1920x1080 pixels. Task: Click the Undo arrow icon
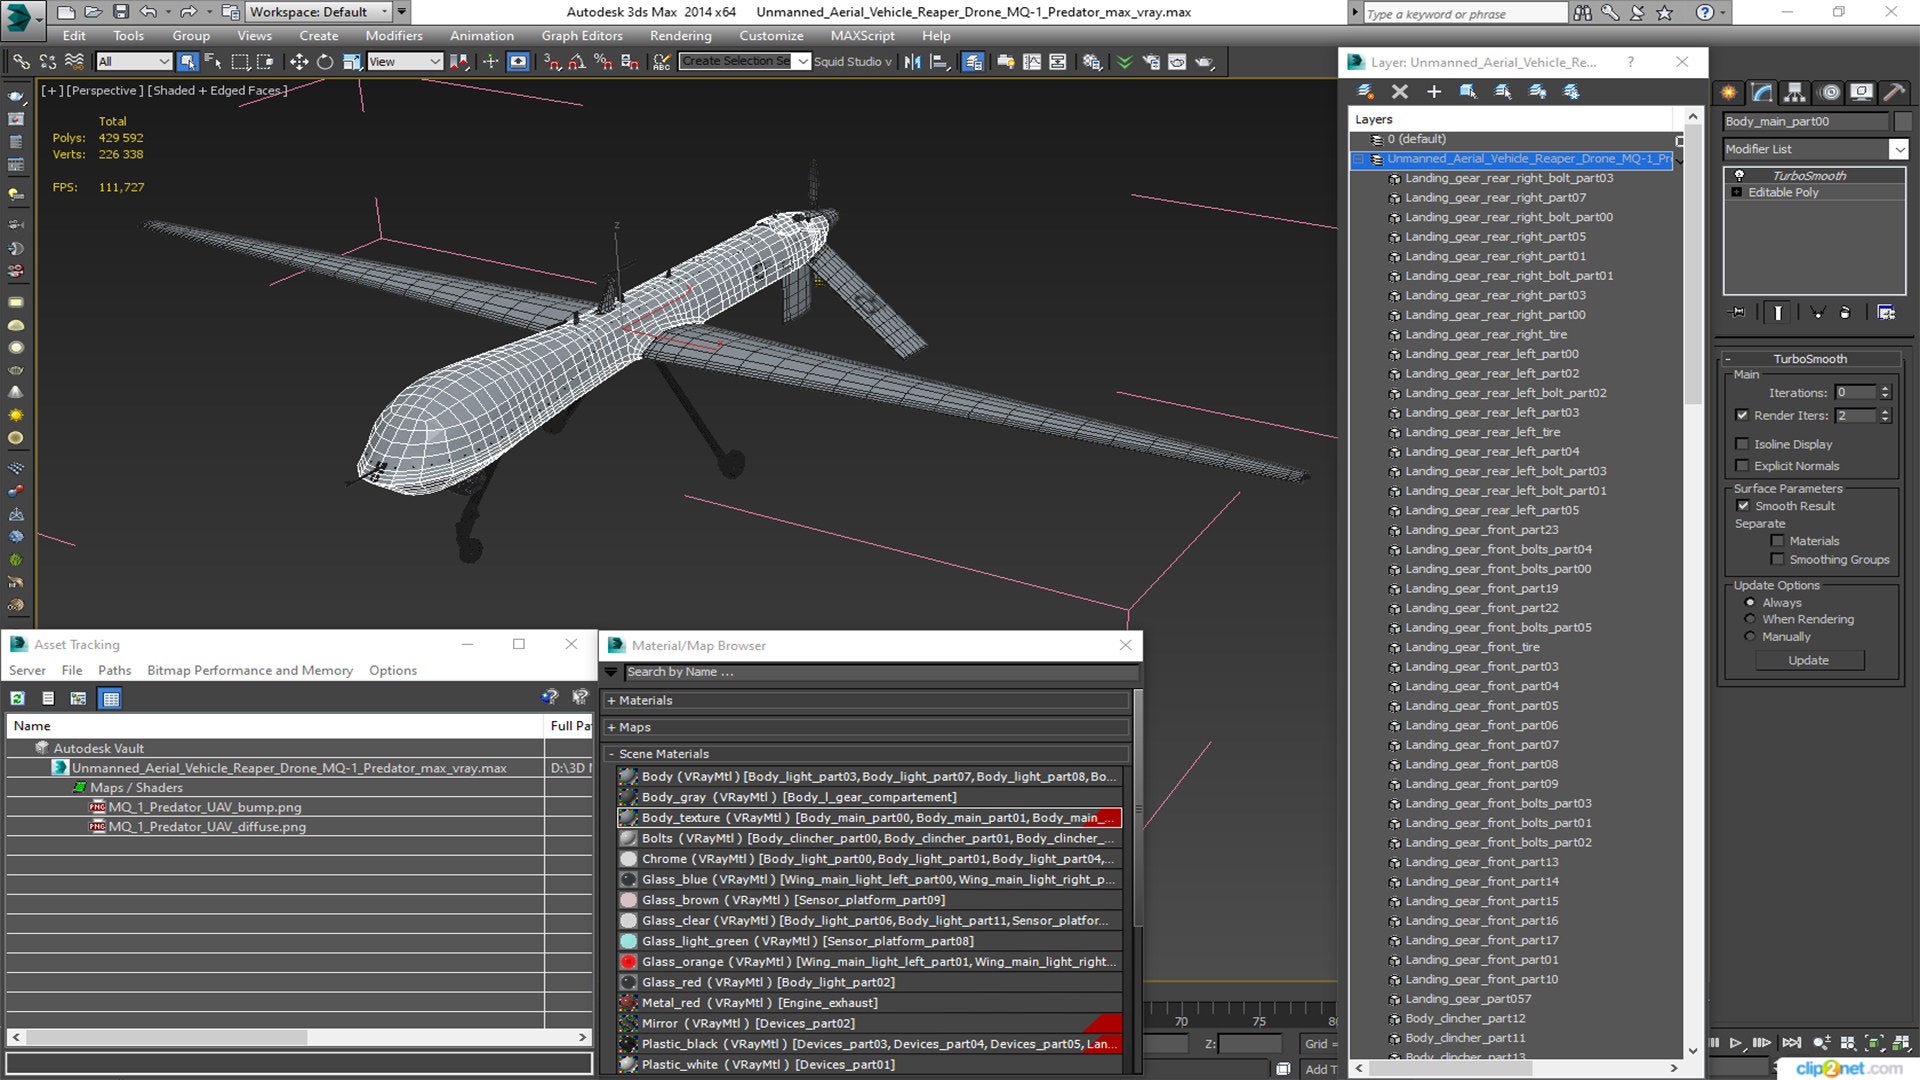tap(148, 12)
